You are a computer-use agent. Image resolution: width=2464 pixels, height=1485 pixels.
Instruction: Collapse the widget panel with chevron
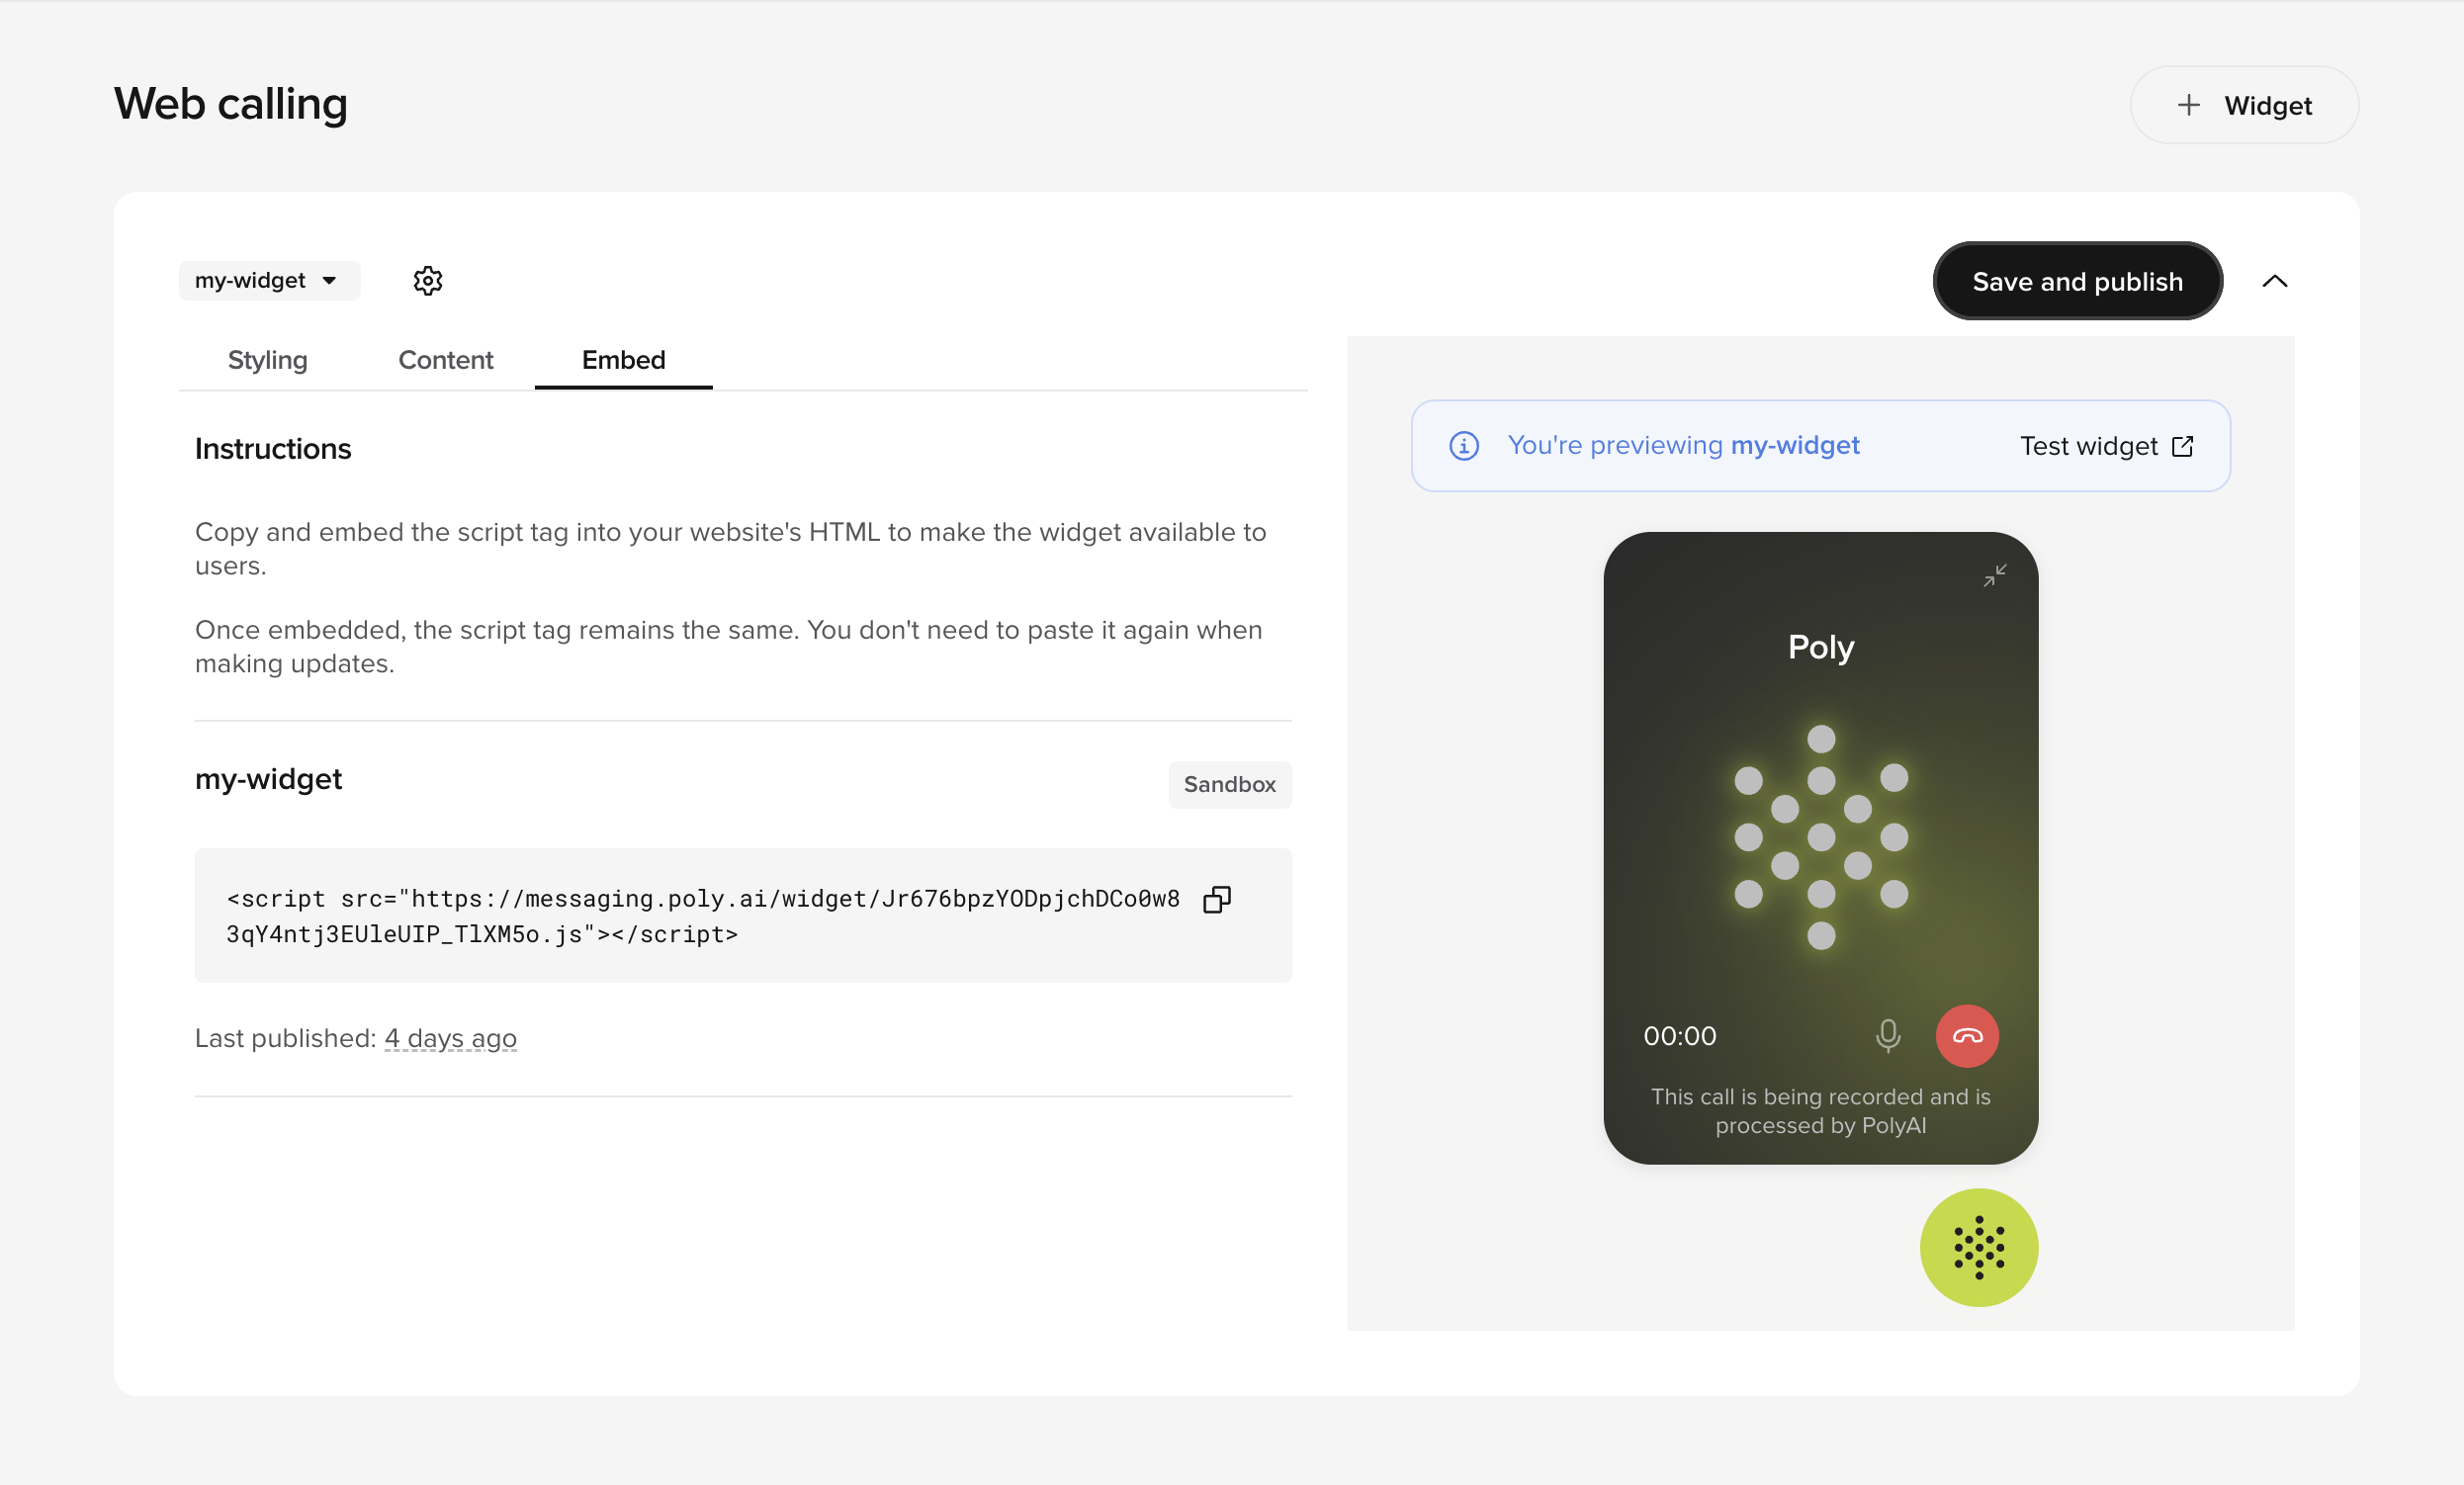[x=2275, y=281]
